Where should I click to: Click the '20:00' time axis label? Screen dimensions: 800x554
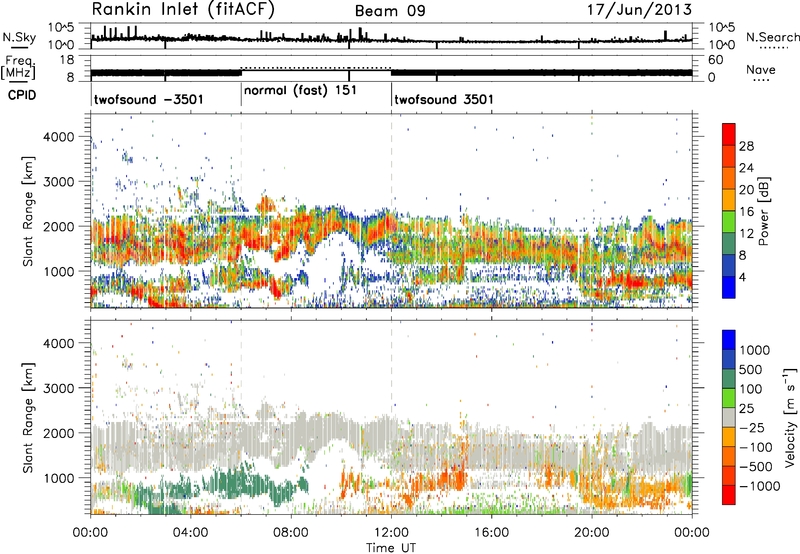[x=592, y=533]
